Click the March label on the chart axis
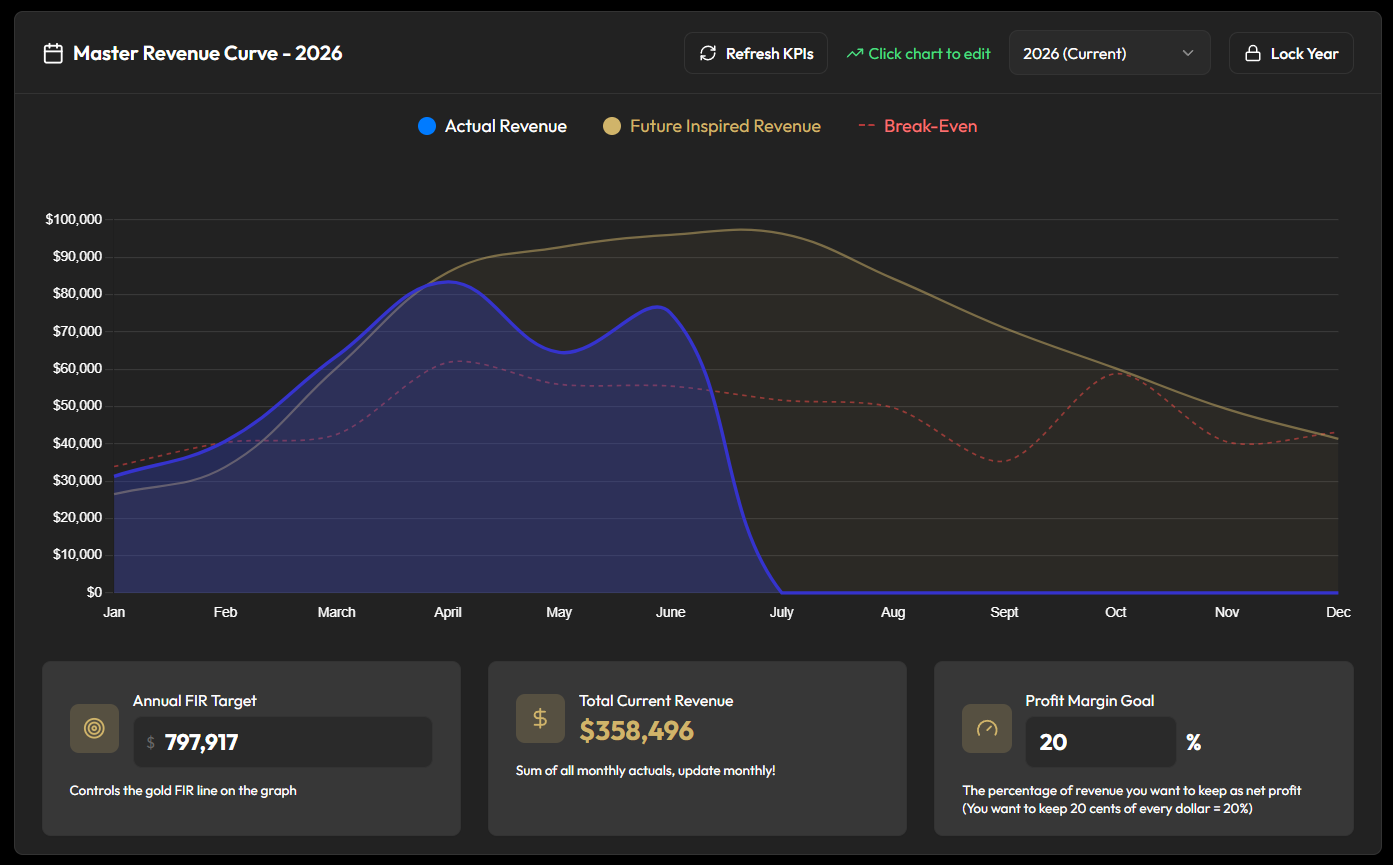This screenshot has height=865, width=1393. 337,612
